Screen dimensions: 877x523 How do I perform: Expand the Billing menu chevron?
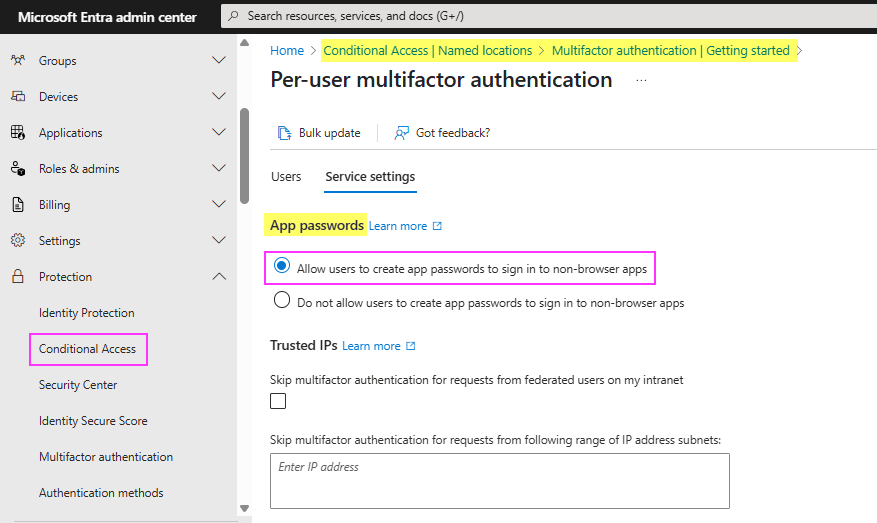[x=219, y=204]
